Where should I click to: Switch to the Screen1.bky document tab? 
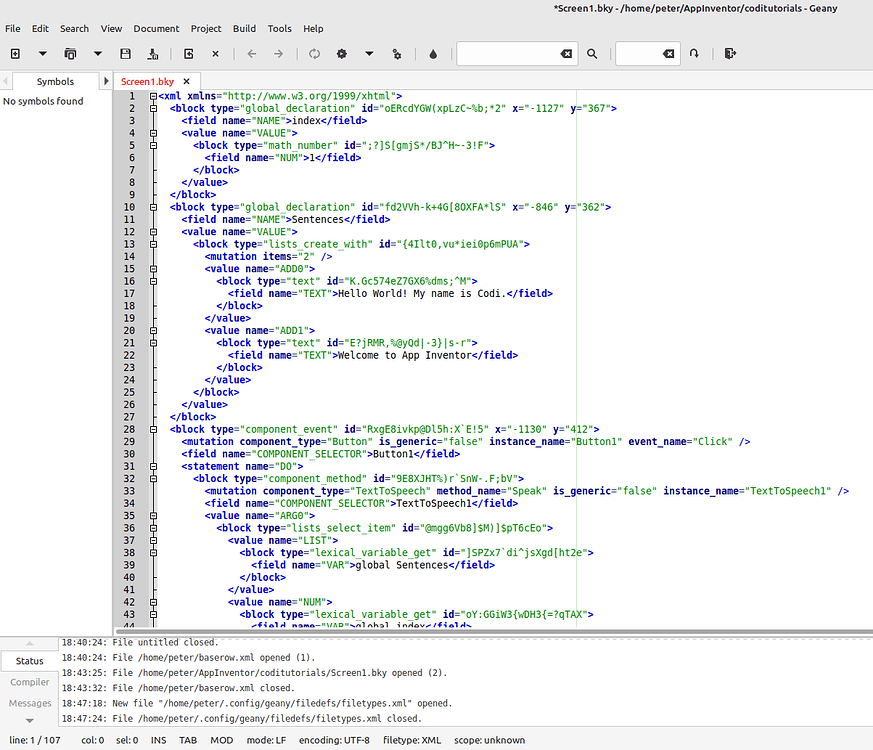tap(148, 81)
